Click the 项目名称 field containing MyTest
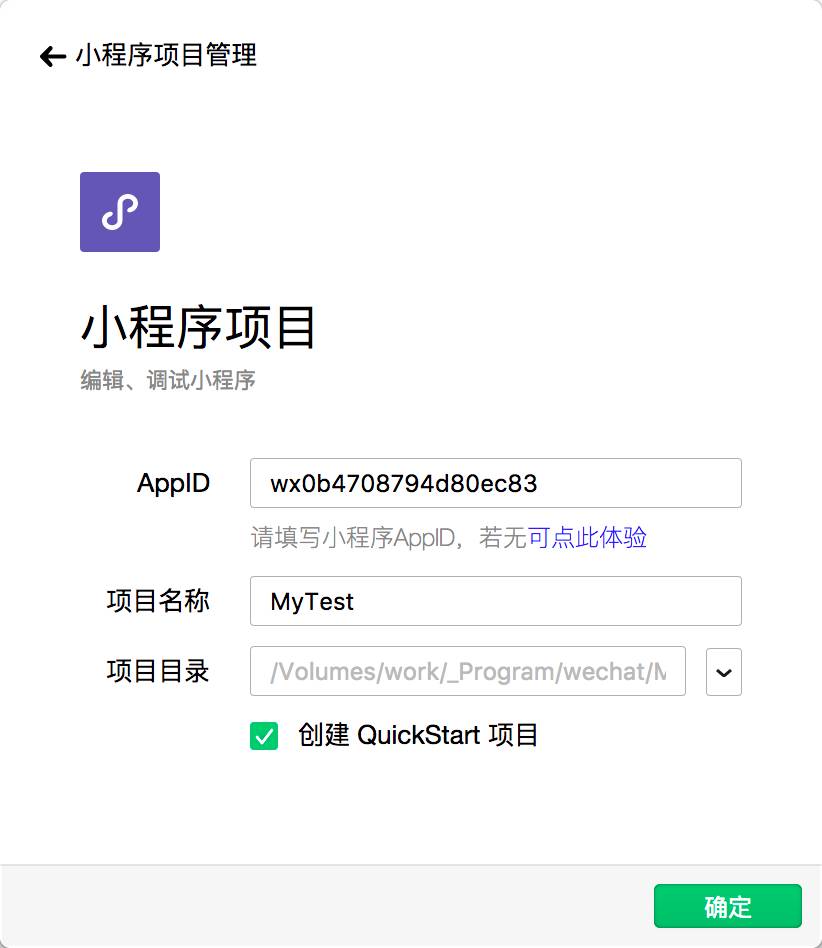The image size is (822, 948). click(496, 601)
